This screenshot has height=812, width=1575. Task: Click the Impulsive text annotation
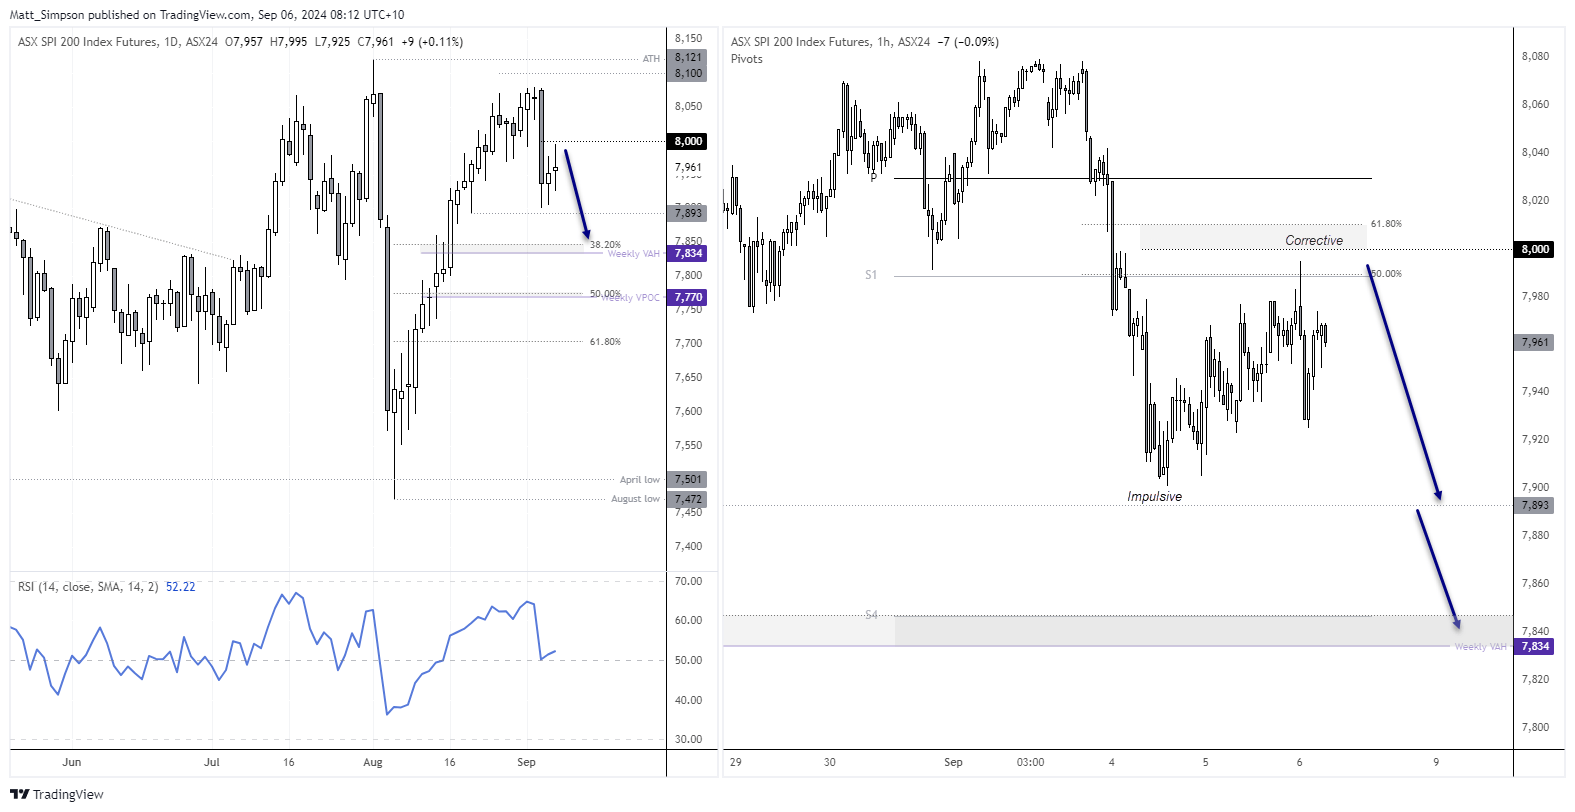click(x=1154, y=497)
